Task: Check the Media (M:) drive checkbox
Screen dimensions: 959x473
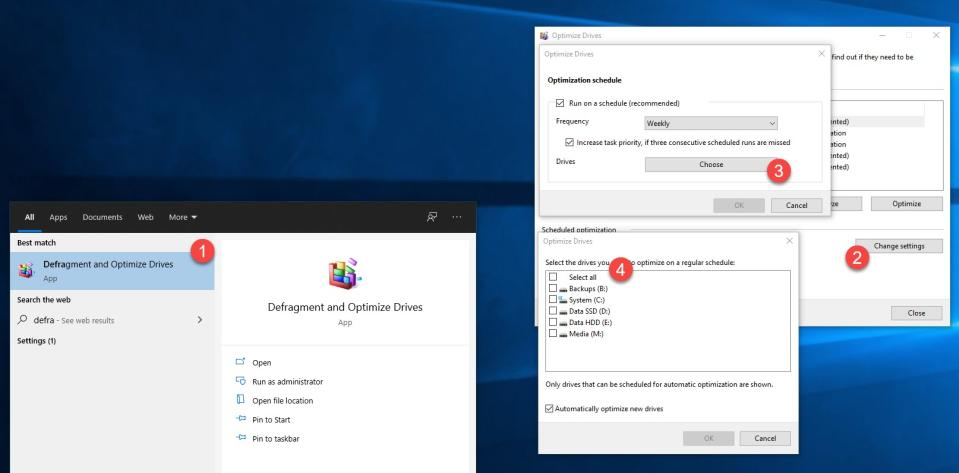Action: [553, 333]
